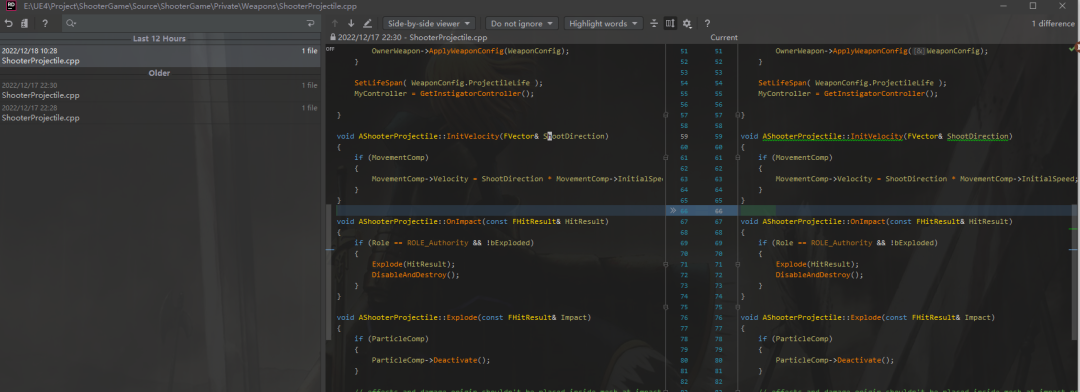Click the Create Patch icon

24,23
